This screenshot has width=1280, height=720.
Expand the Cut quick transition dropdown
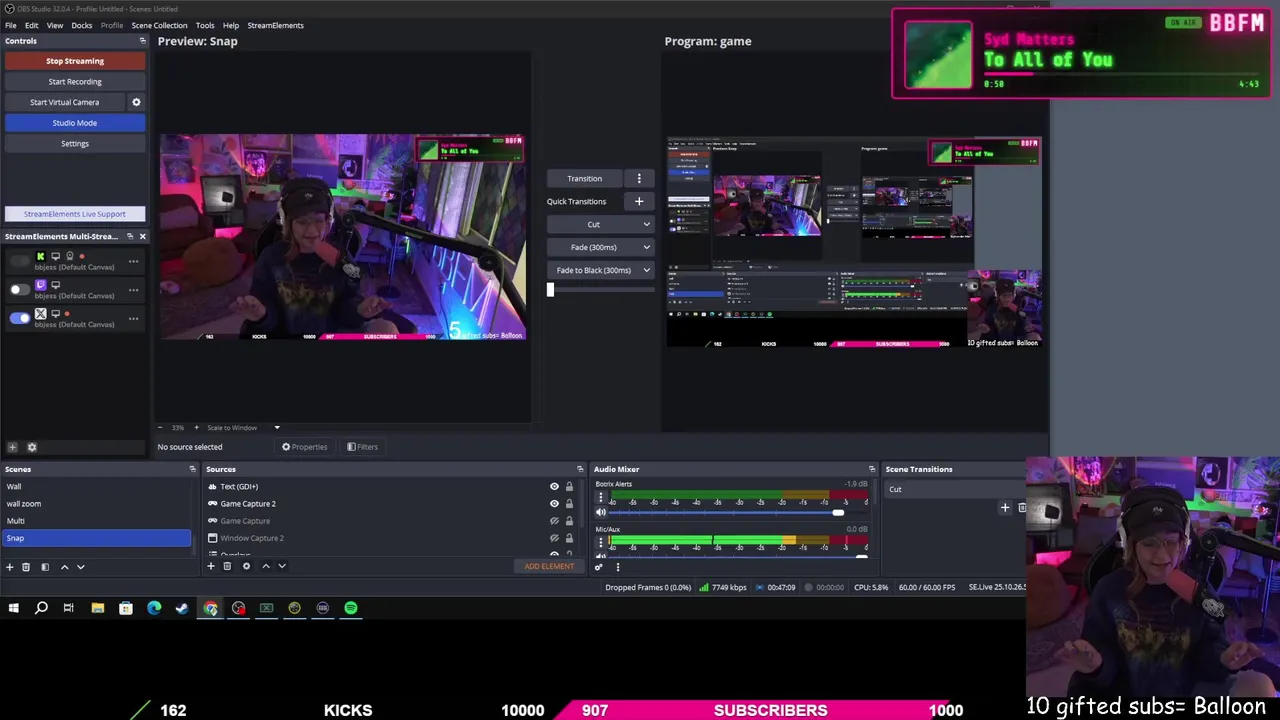(x=646, y=224)
